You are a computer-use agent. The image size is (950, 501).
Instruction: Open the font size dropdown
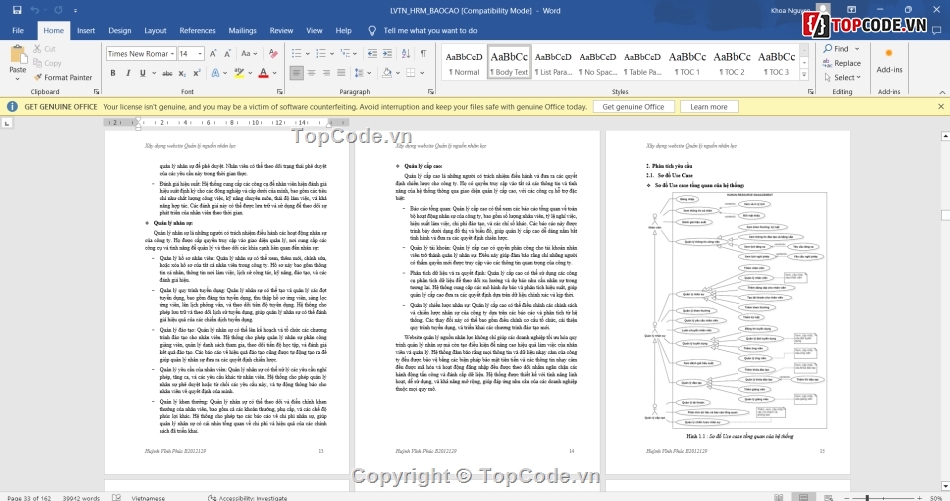200,53
